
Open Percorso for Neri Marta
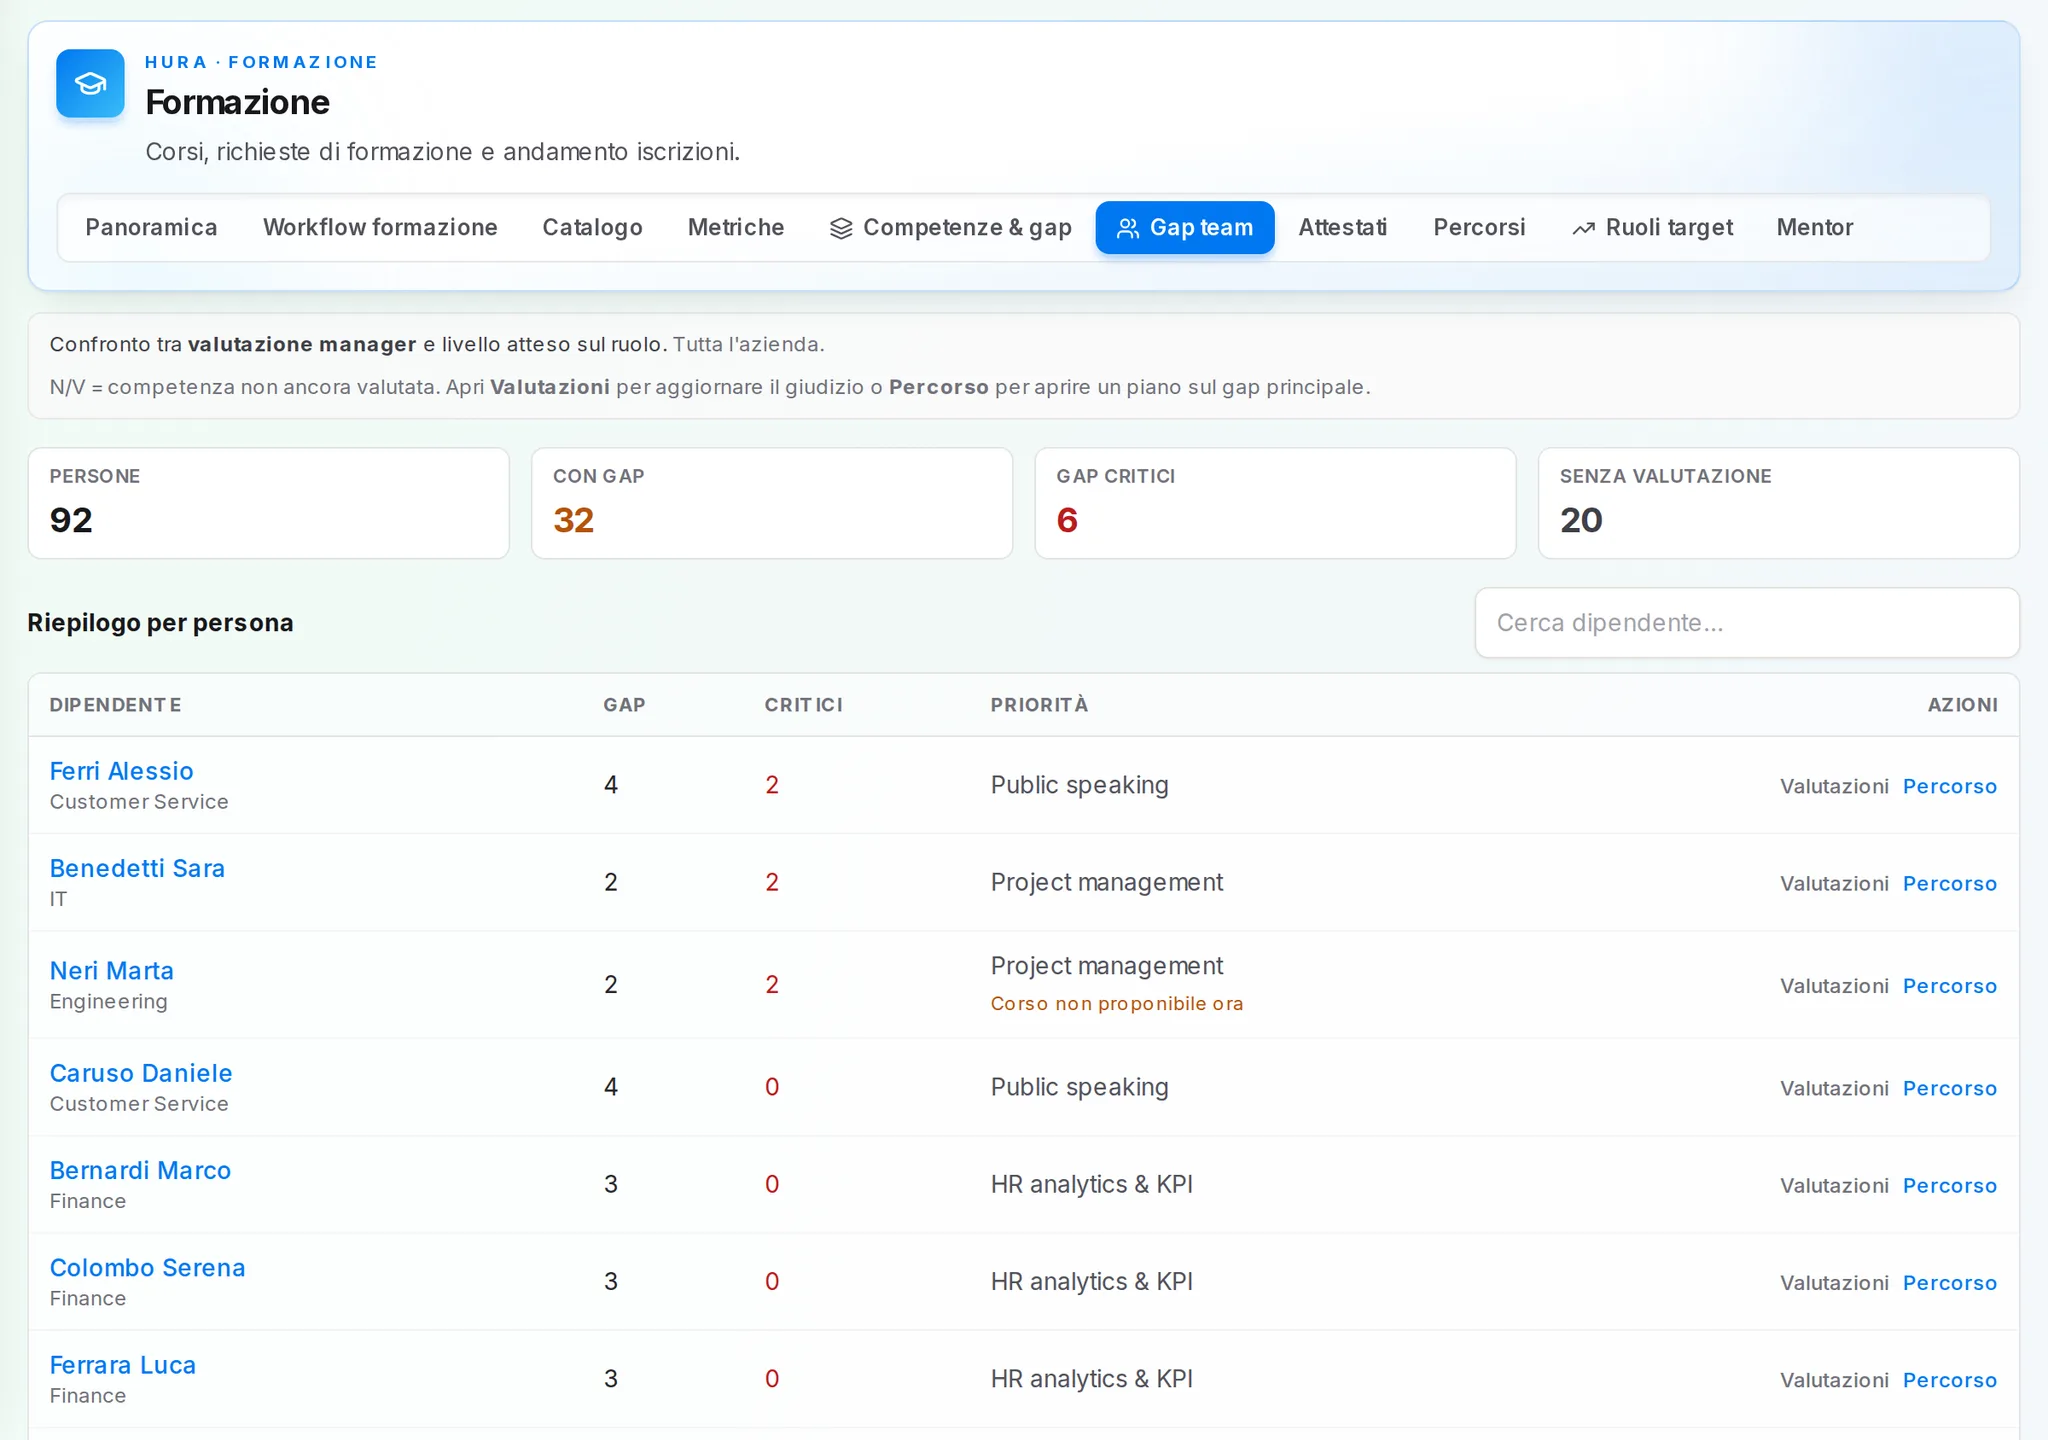pos(1949,986)
